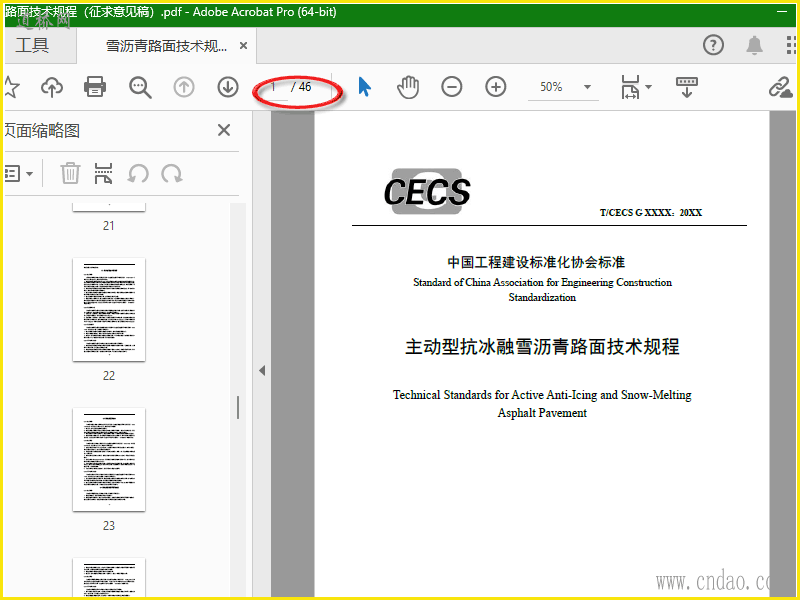Open the help question mark menu
The width and height of the screenshot is (800, 600).
pyautogui.click(x=713, y=45)
